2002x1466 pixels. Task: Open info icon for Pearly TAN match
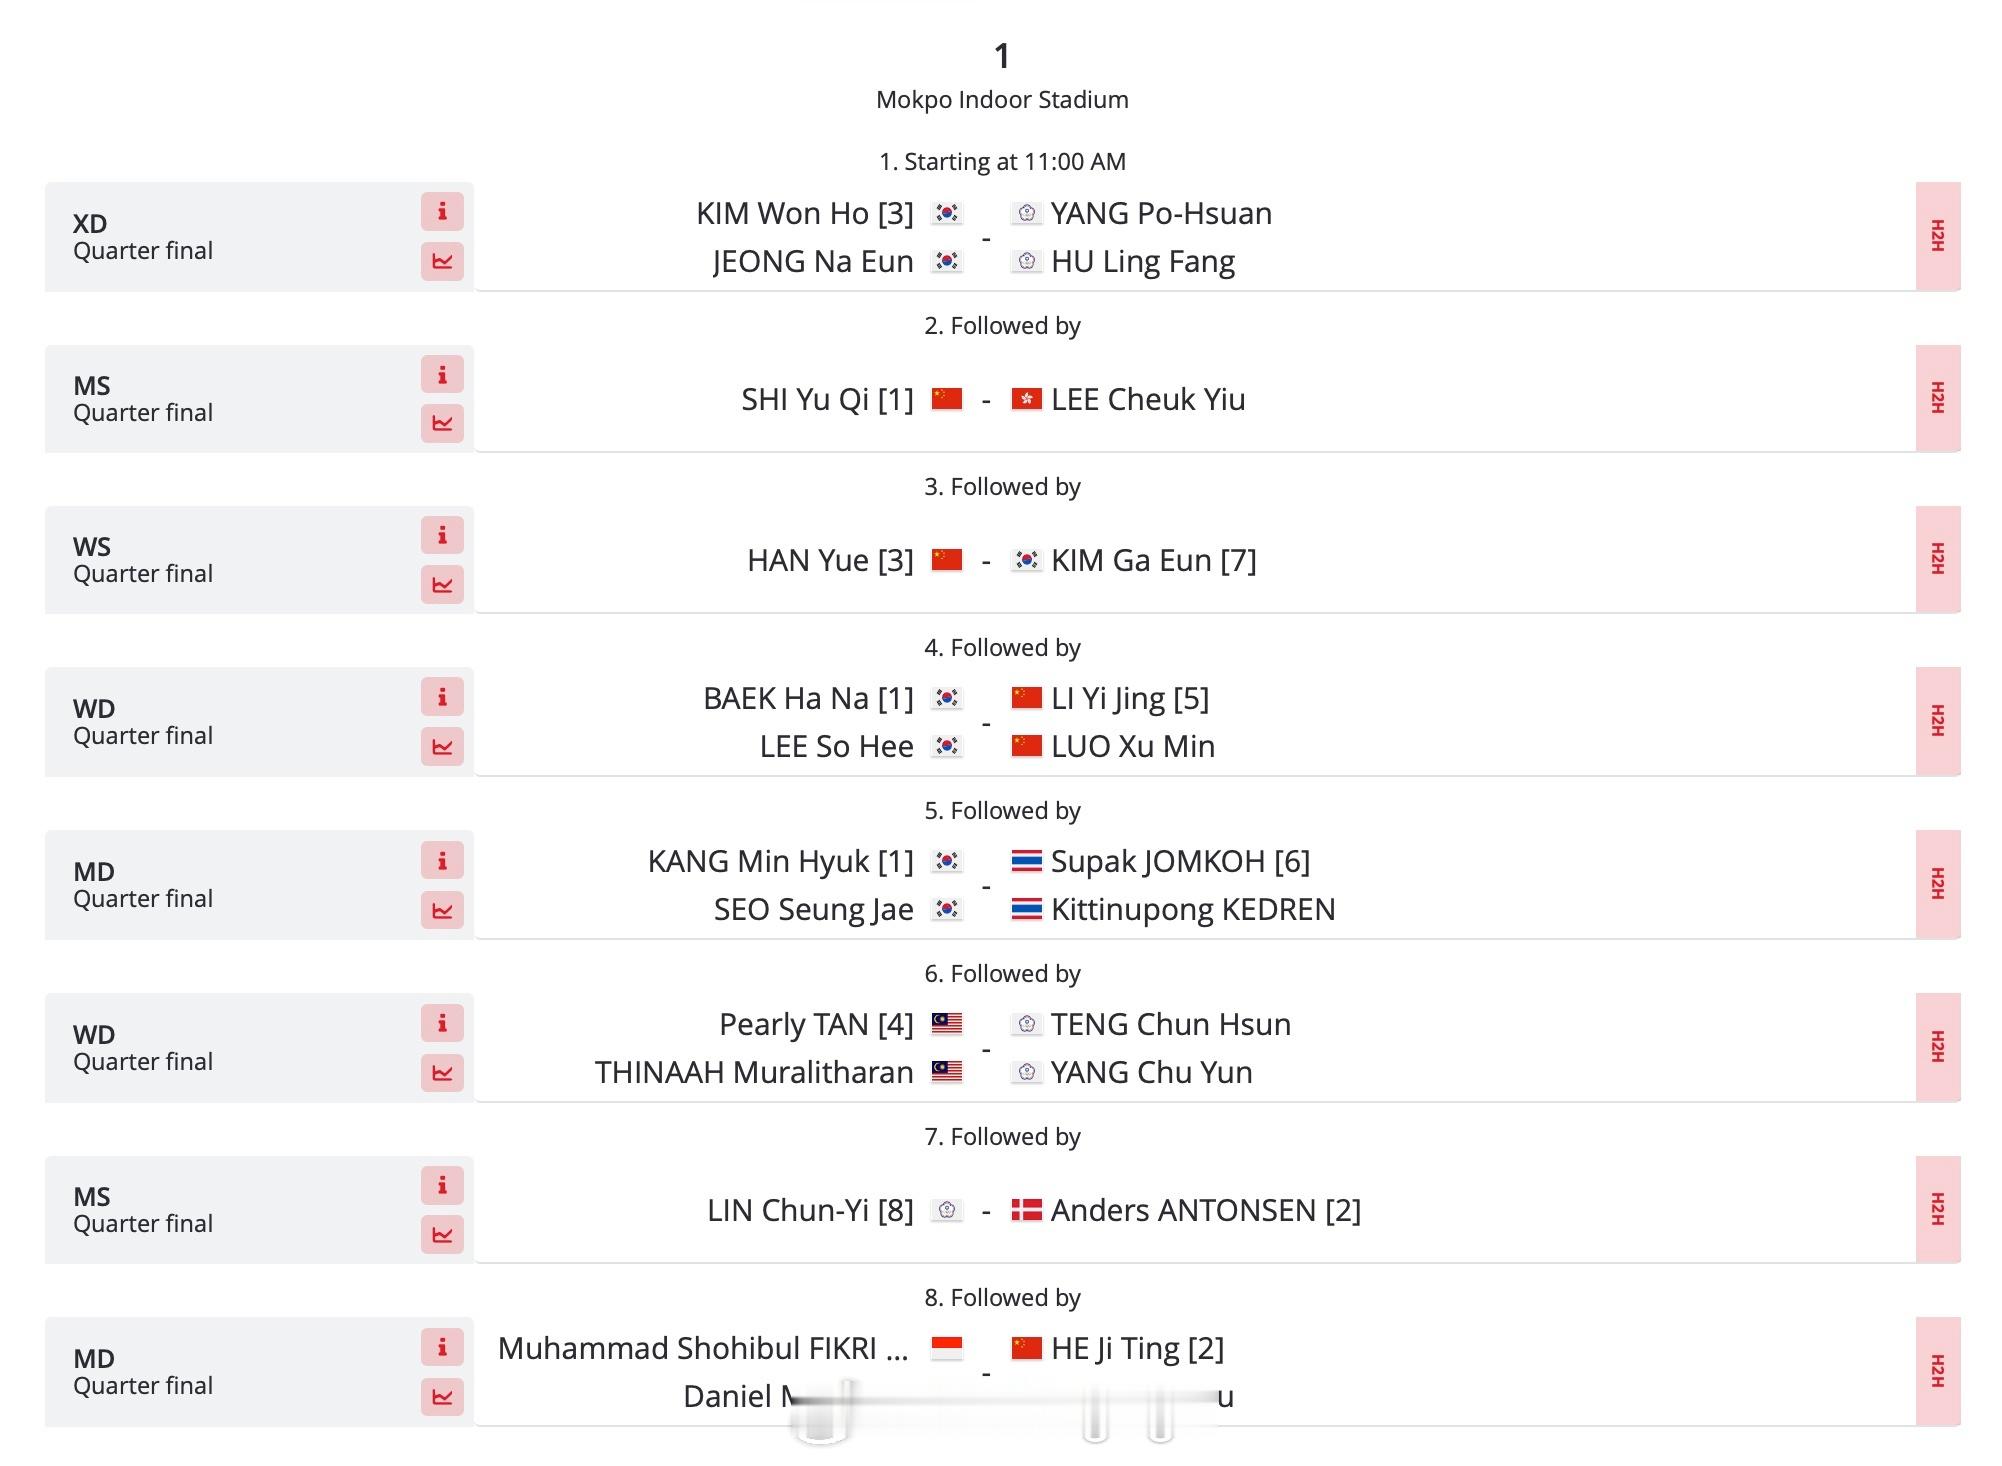pyautogui.click(x=442, y=1023)
